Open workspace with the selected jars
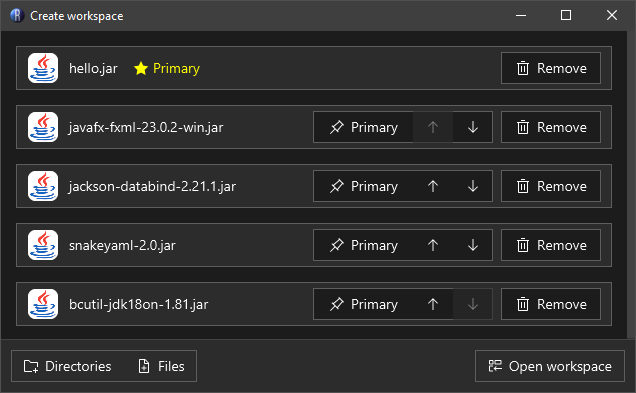 [550, 366]
